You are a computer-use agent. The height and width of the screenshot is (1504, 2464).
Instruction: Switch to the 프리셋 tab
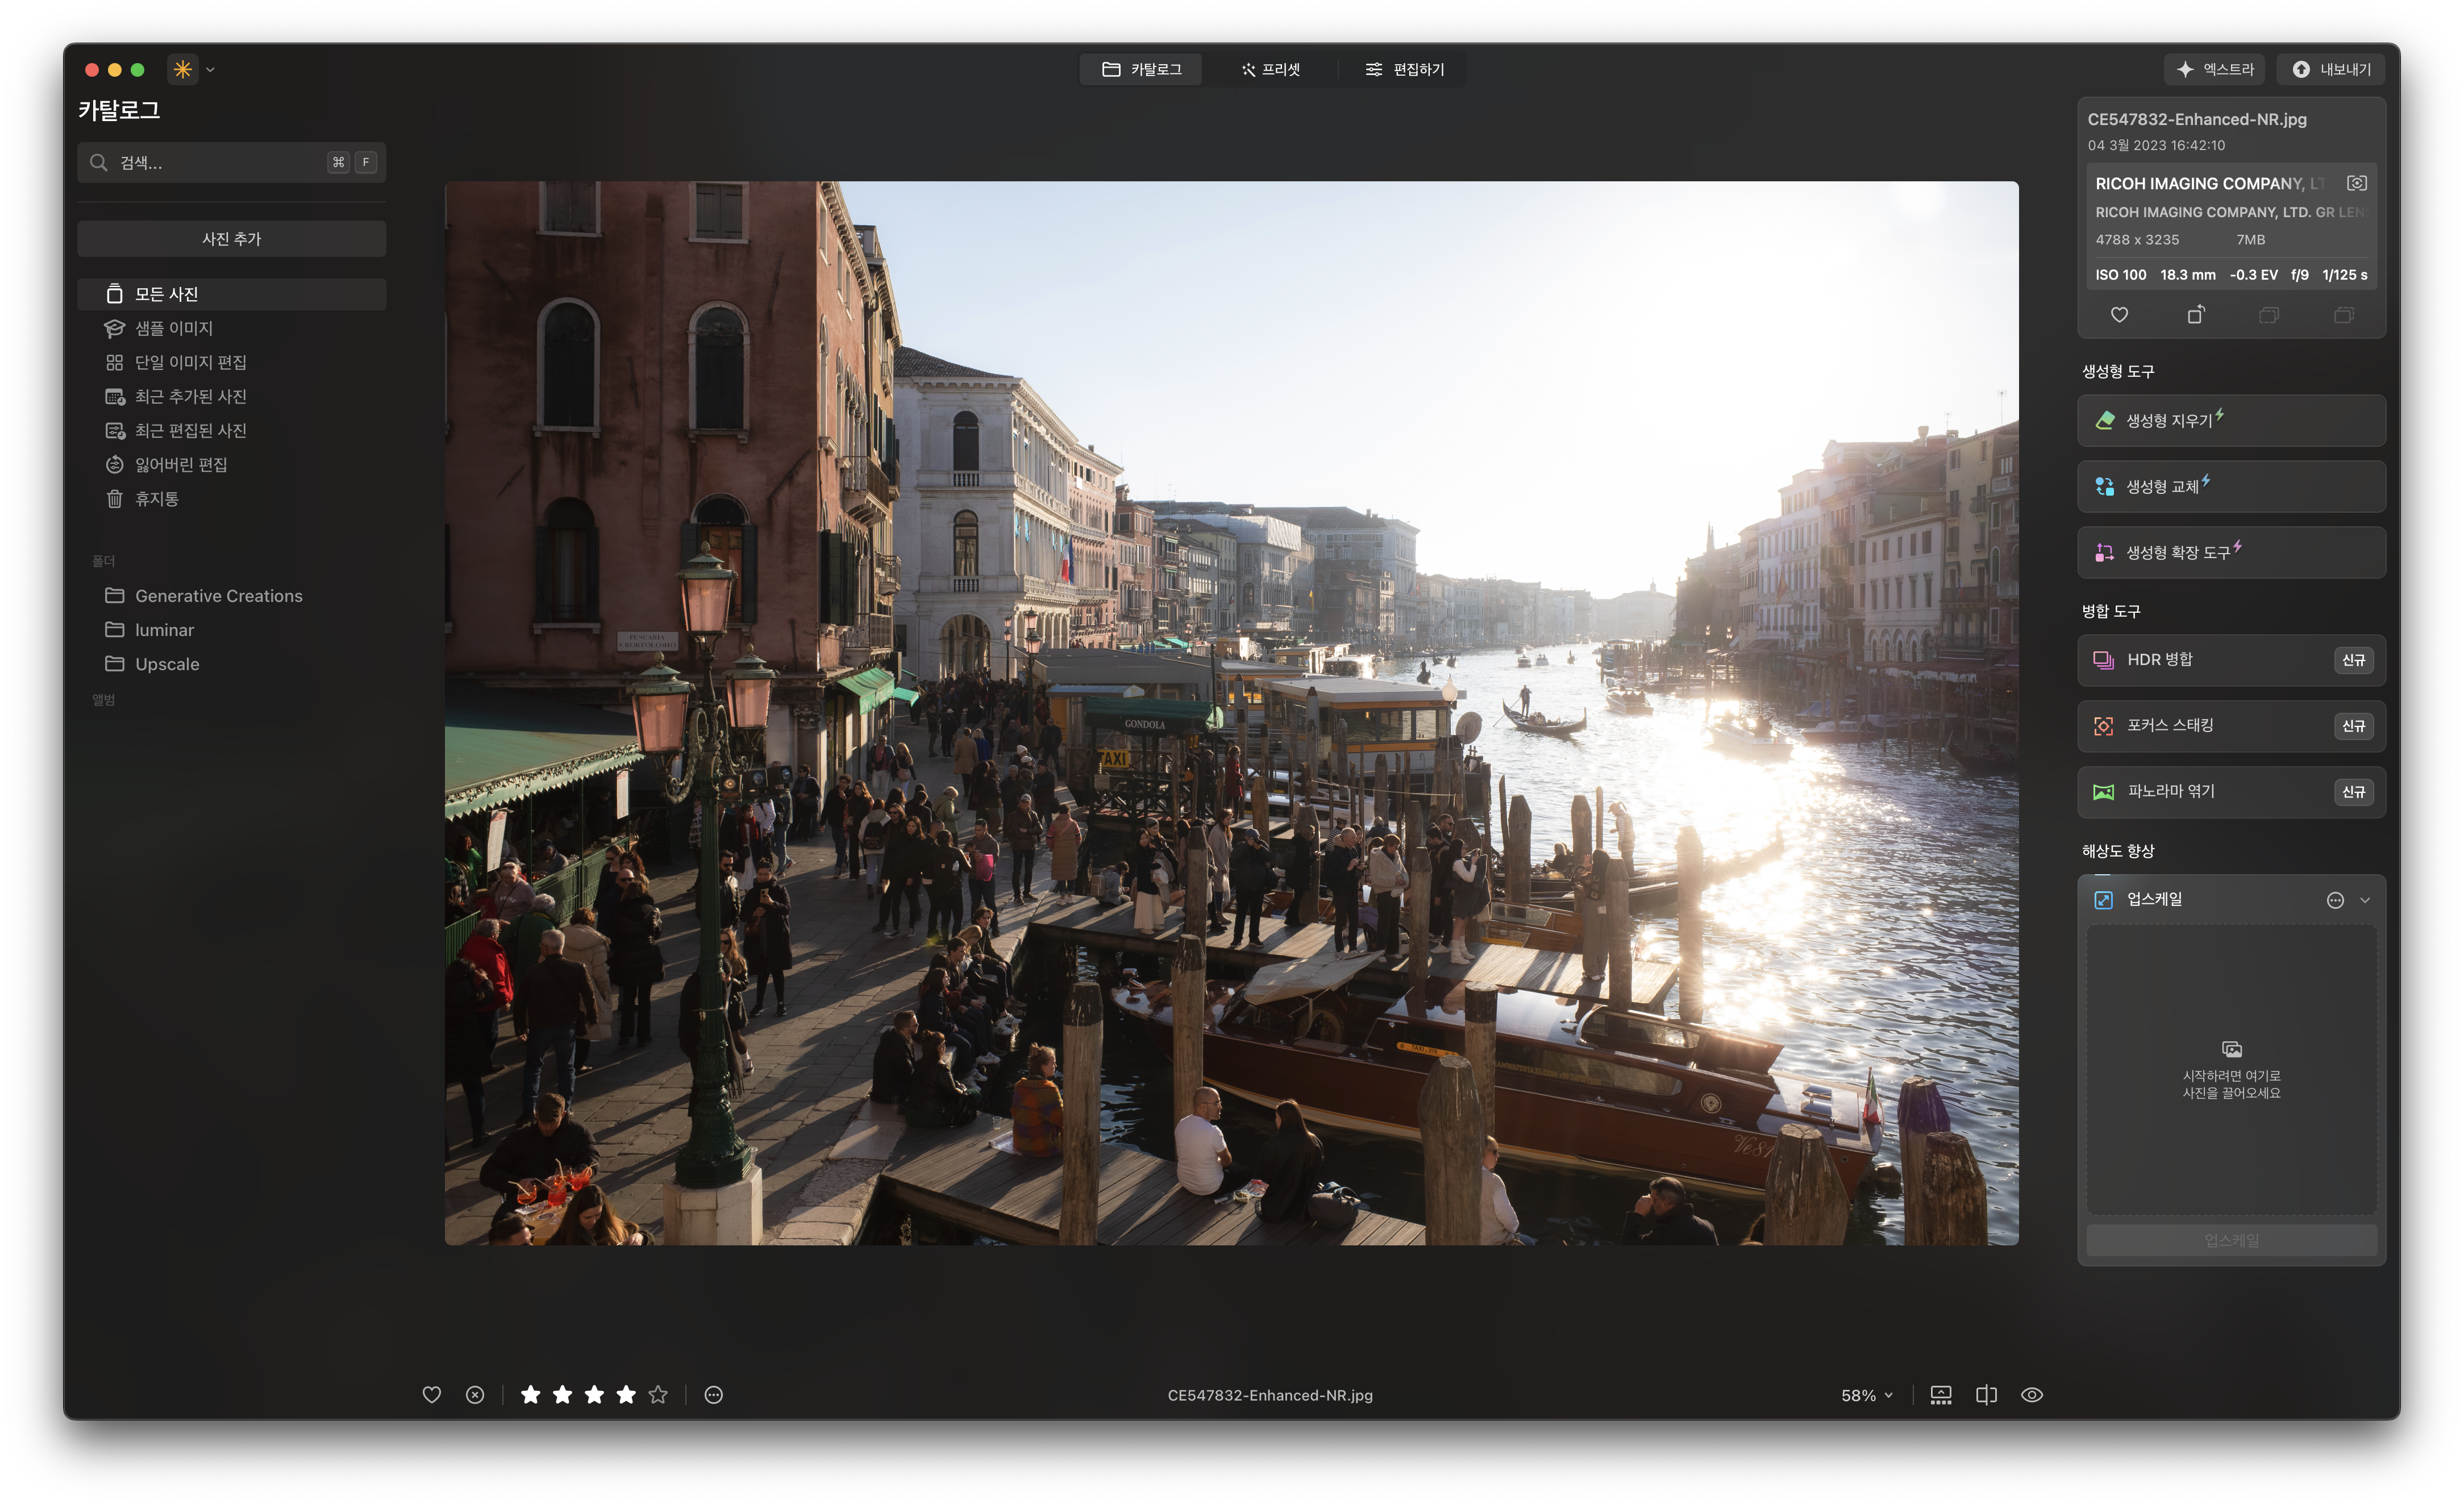1270,70
